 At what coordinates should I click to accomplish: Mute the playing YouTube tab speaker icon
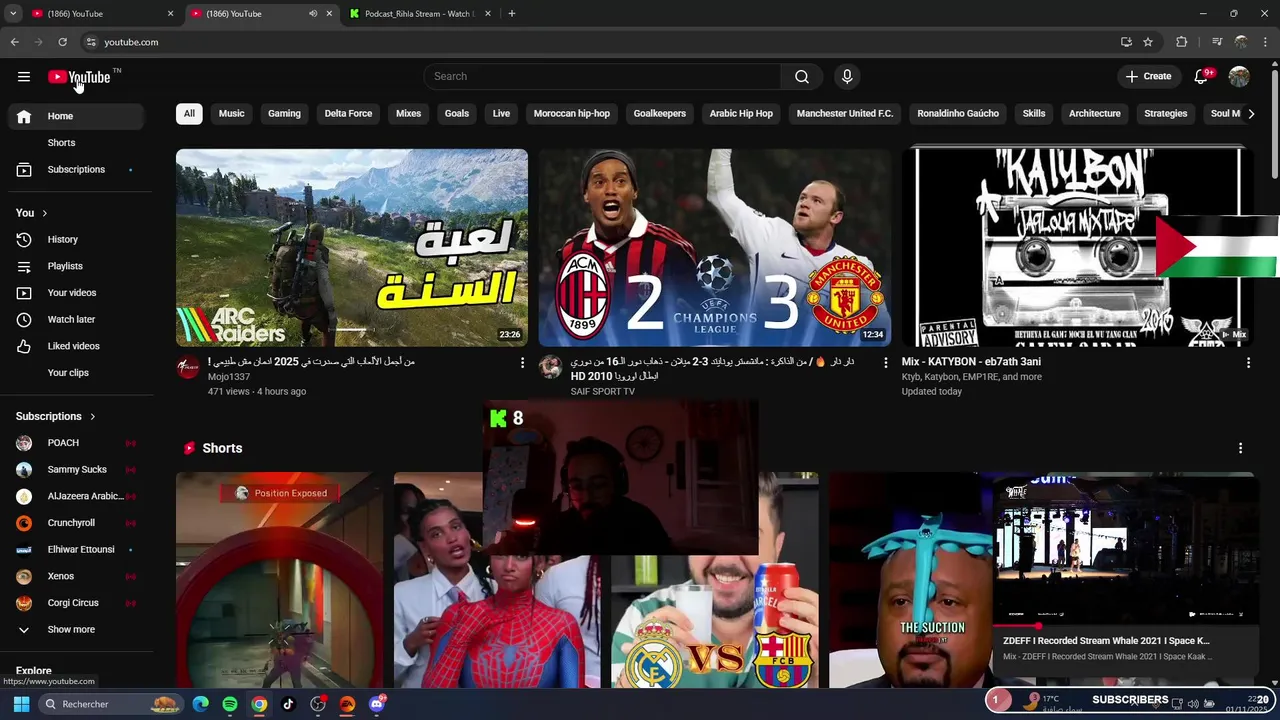(313, 14)
